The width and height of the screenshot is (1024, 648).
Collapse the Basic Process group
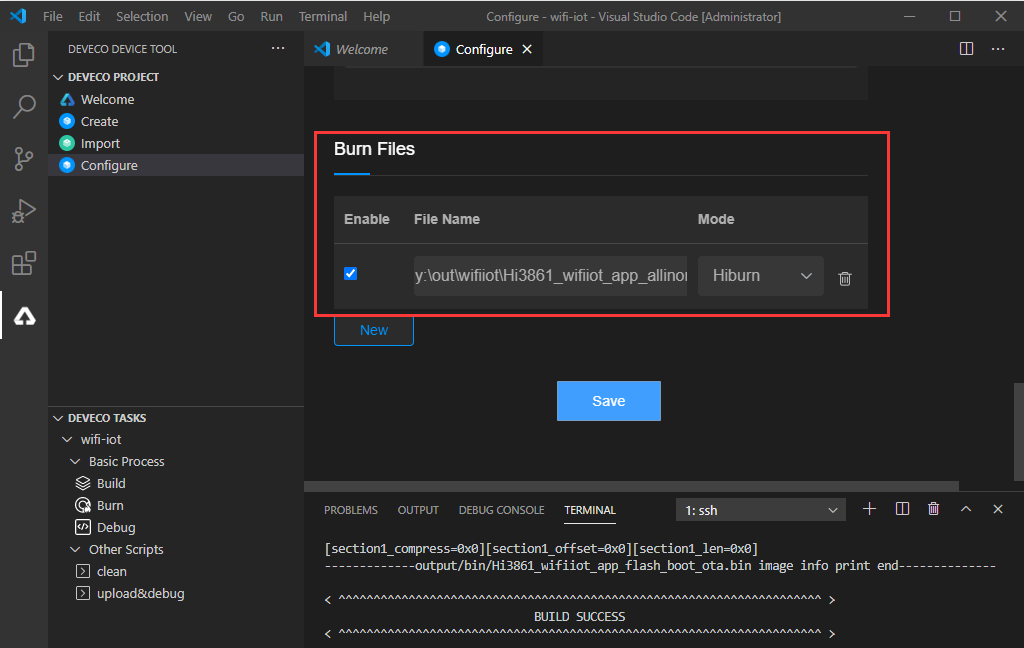pyautogui.click(x=75, y=461)
